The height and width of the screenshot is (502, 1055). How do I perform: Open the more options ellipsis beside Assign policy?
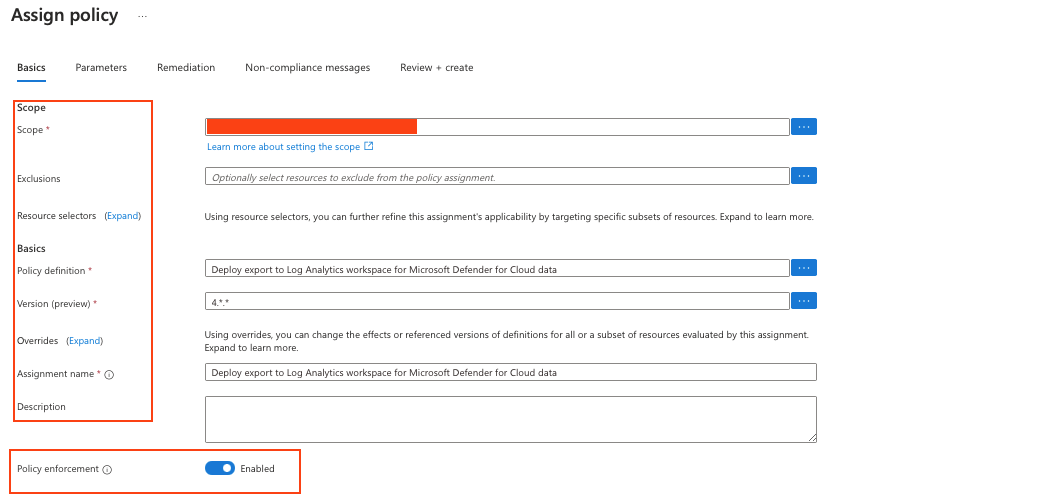(x=142, y=16)
